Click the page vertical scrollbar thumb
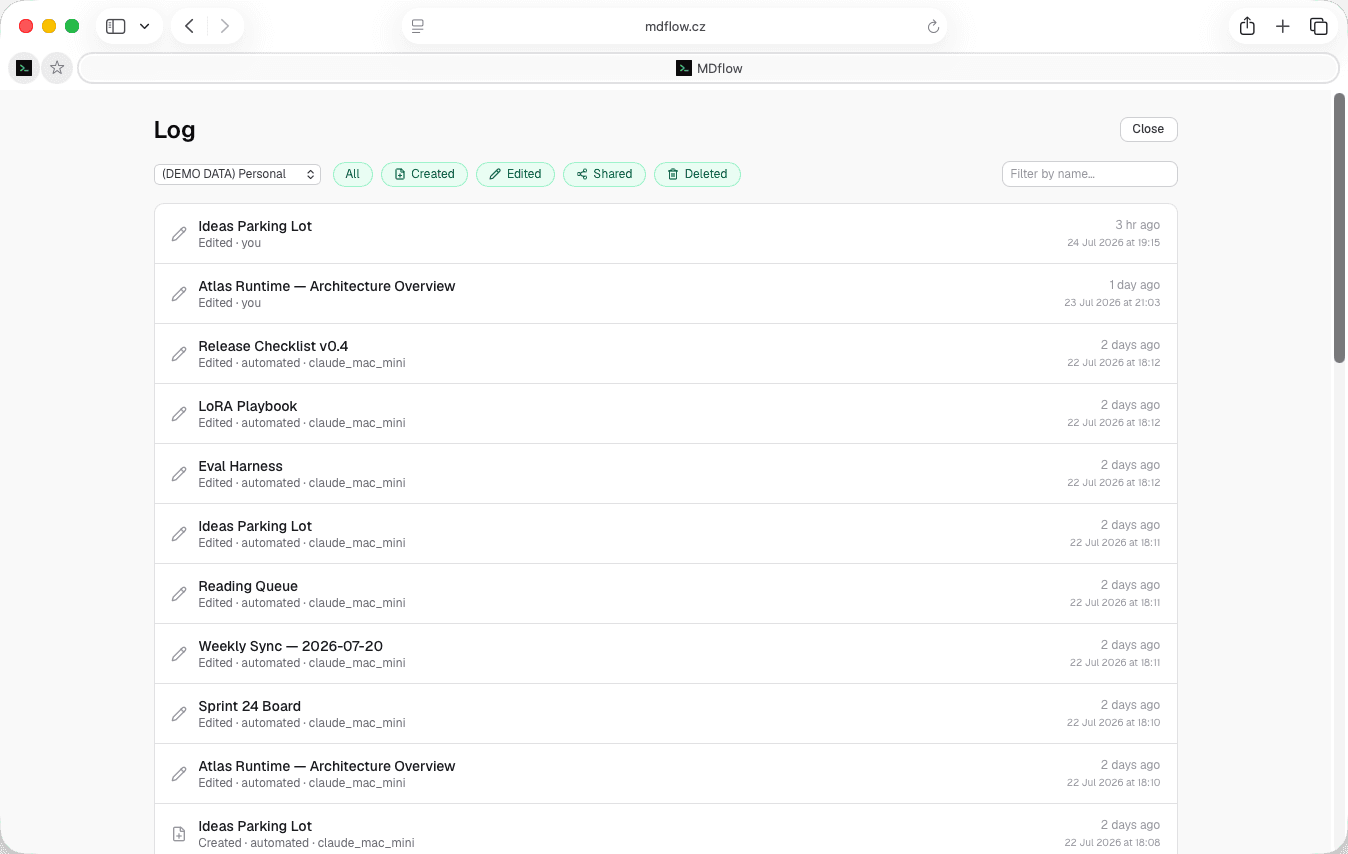 (1340, 228)
